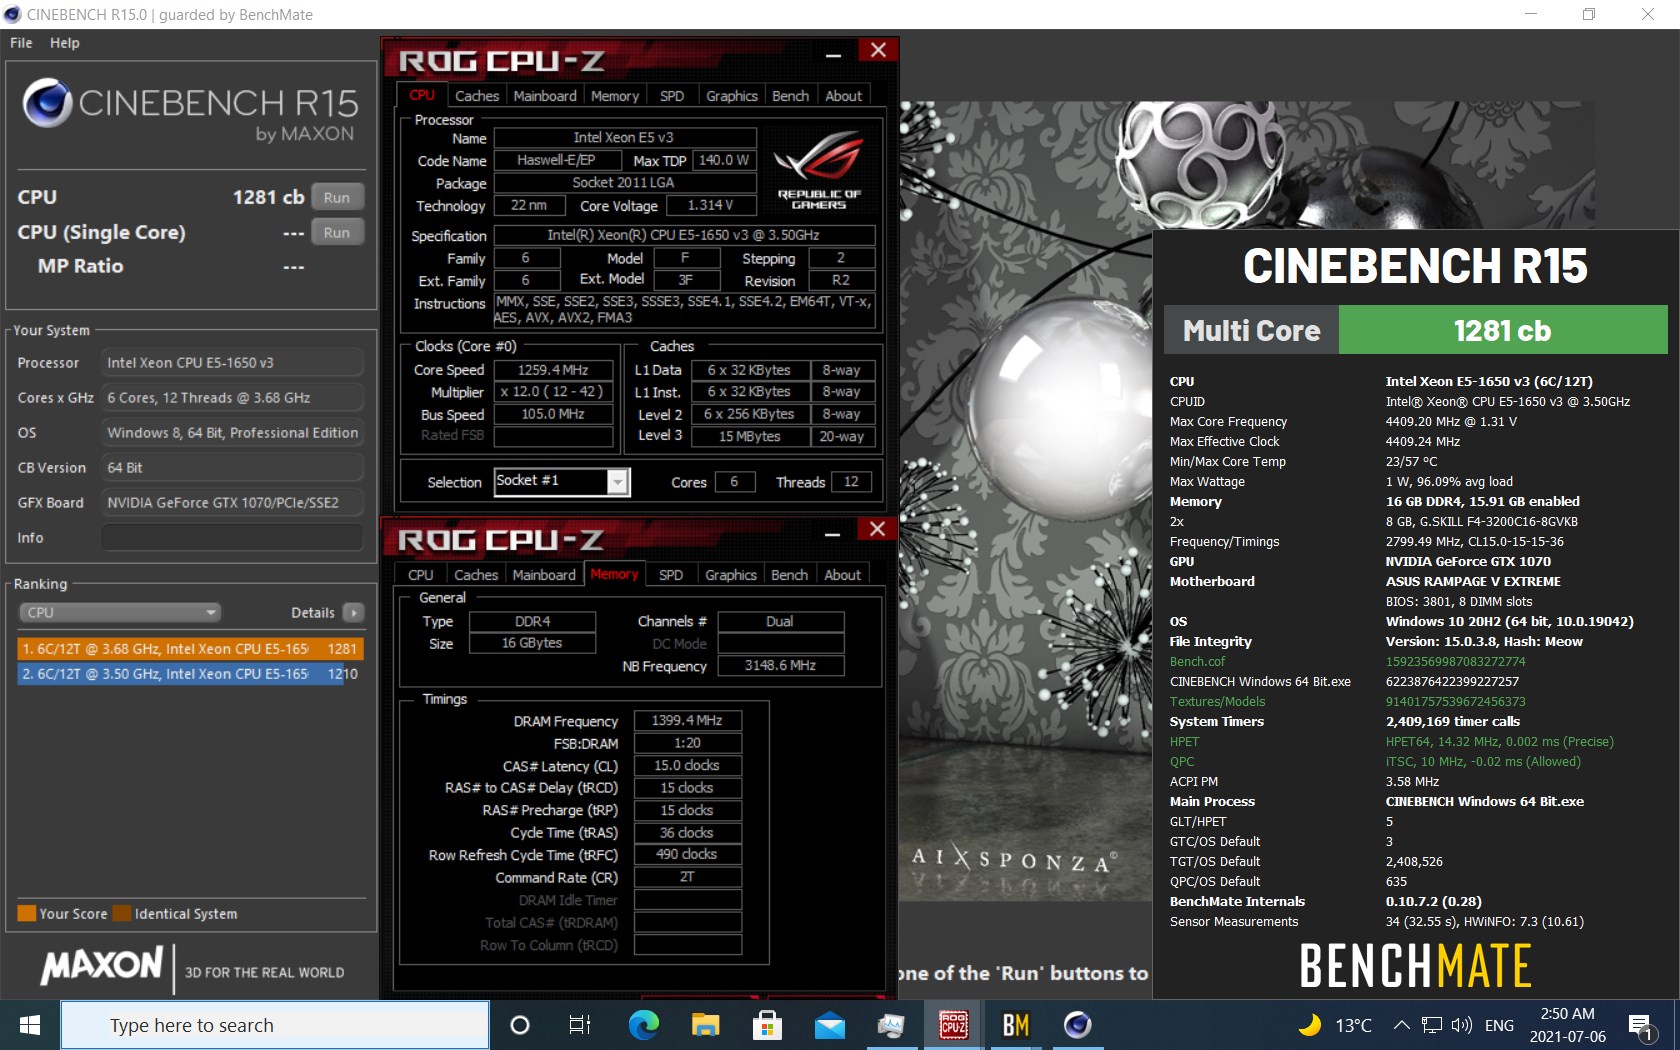This screenshot has height=1050, width=1680.
Task: Click the MAXON logo at bottom left
Action: click(x=101, y=966)
